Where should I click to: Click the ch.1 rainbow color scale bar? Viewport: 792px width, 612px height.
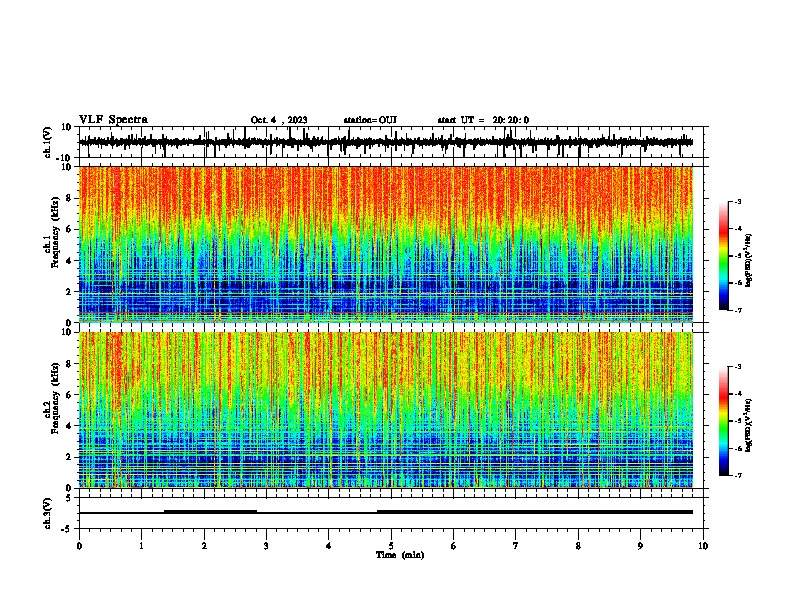[x=723, y=256]
